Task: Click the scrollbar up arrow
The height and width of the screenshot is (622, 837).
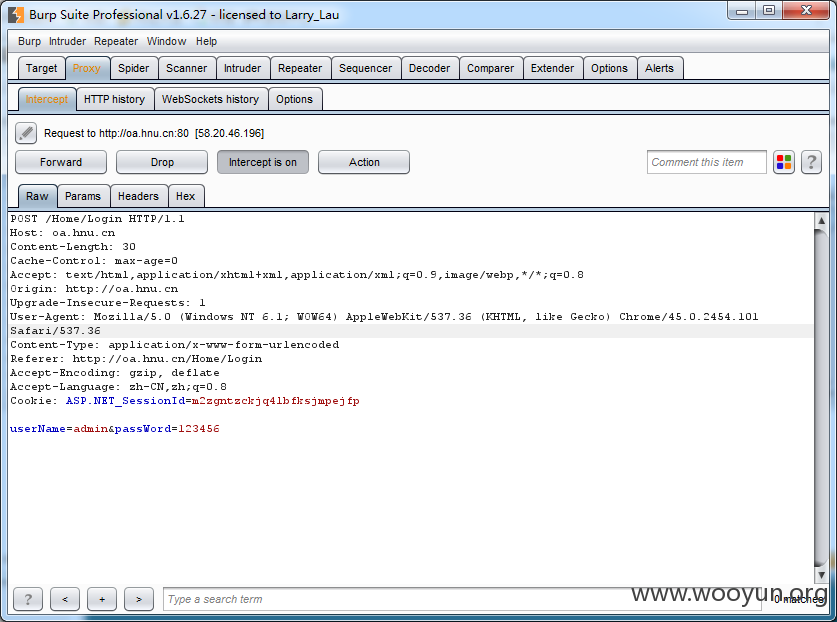Action: click(821, 220)
